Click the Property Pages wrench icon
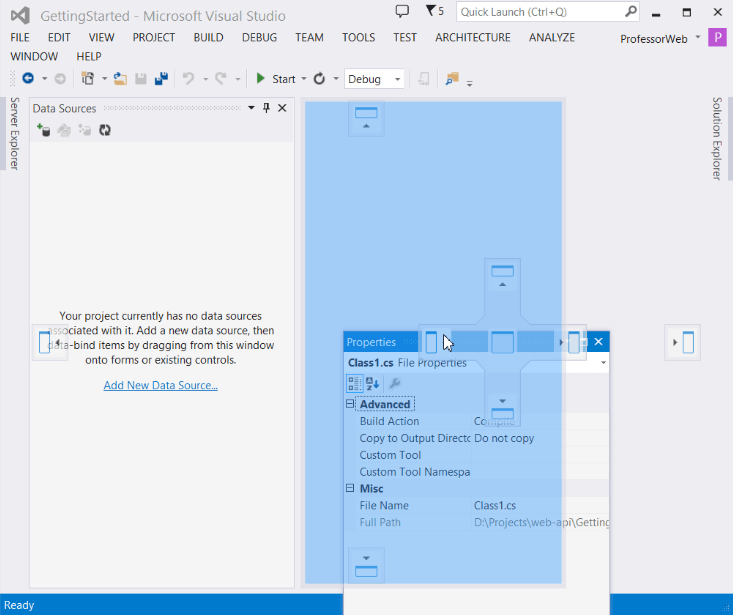This screenshot has height=615, width=733. (395, 384)
